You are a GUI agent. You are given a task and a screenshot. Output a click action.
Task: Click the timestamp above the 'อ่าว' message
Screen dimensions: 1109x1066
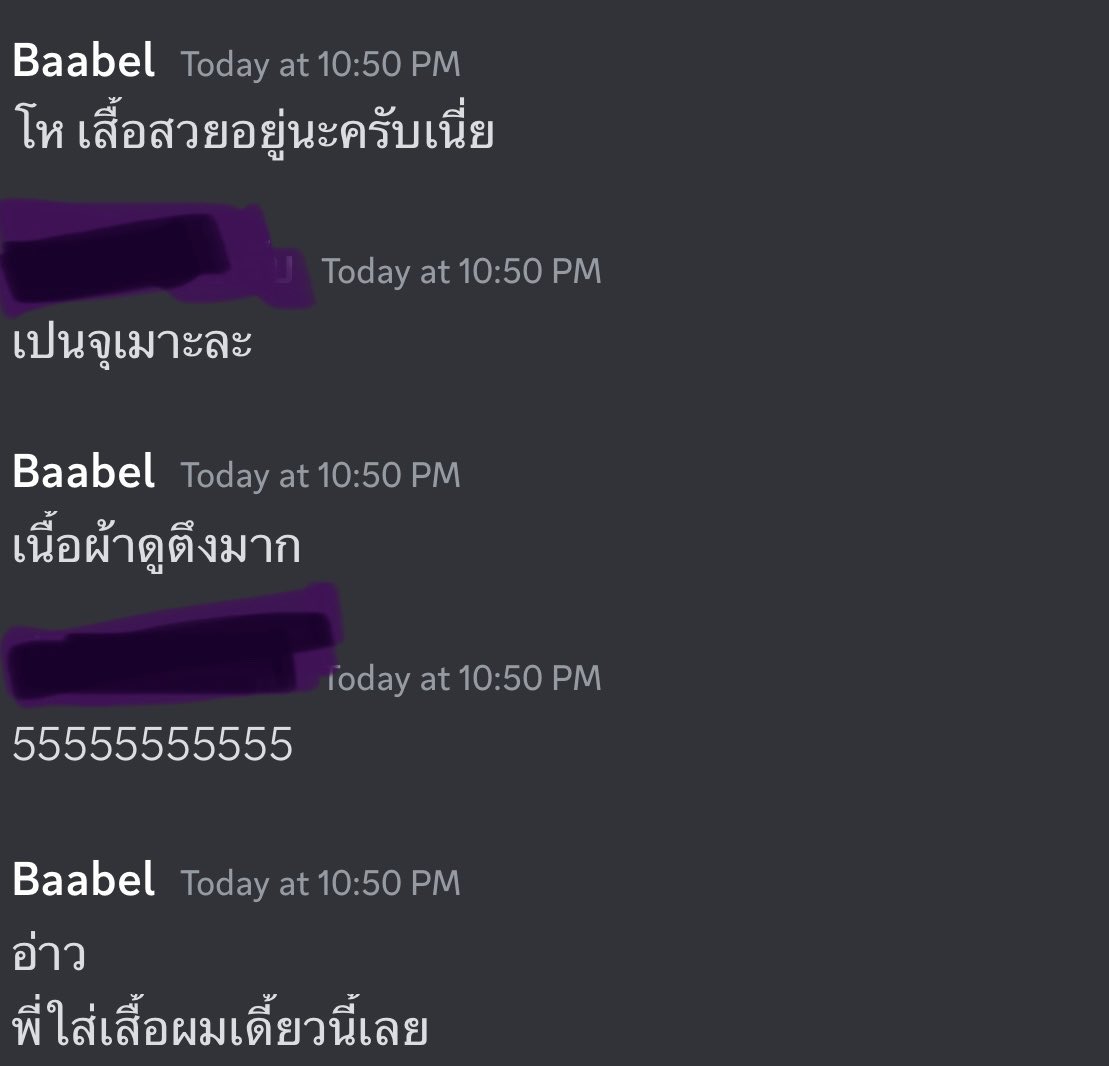point(320,883)
